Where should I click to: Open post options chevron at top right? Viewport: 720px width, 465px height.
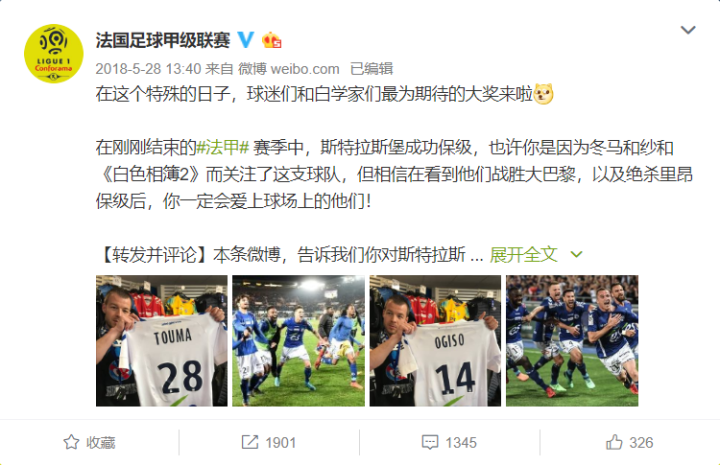click(x=688, y=30)
